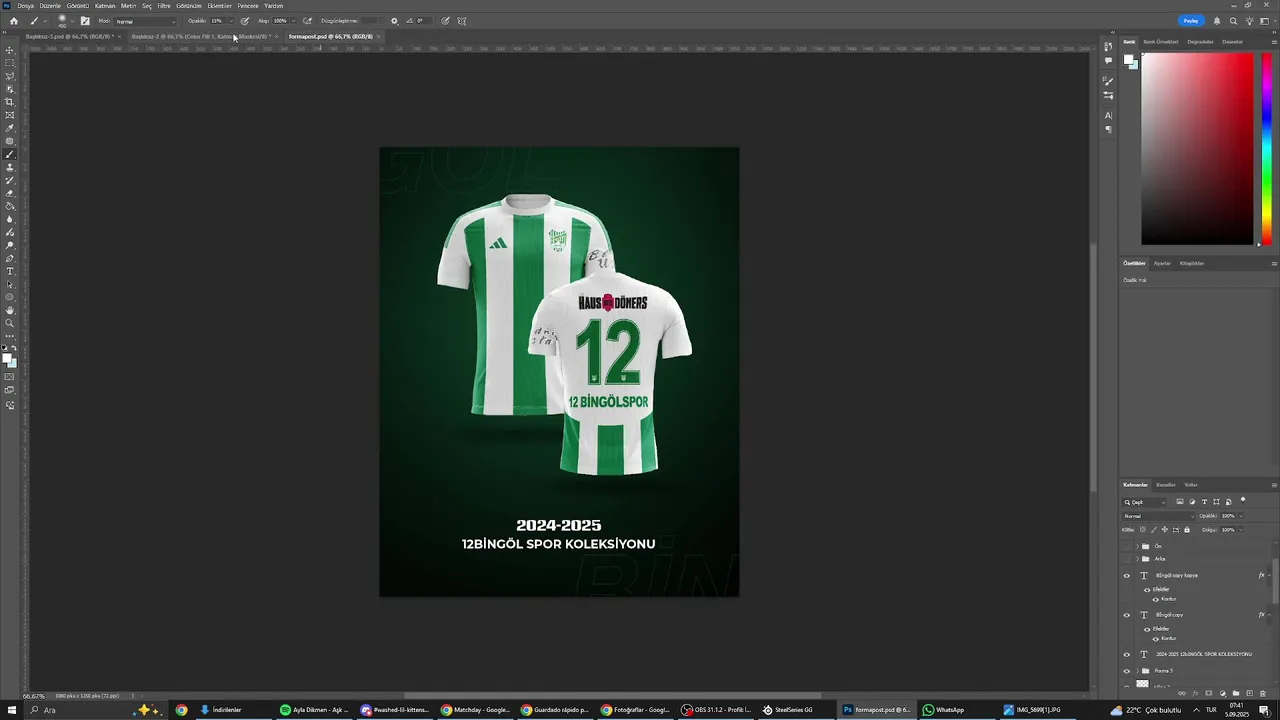The image size is (1280, 720).
Task: Open the Filtre menu
Action: click(x=164, y=6)
